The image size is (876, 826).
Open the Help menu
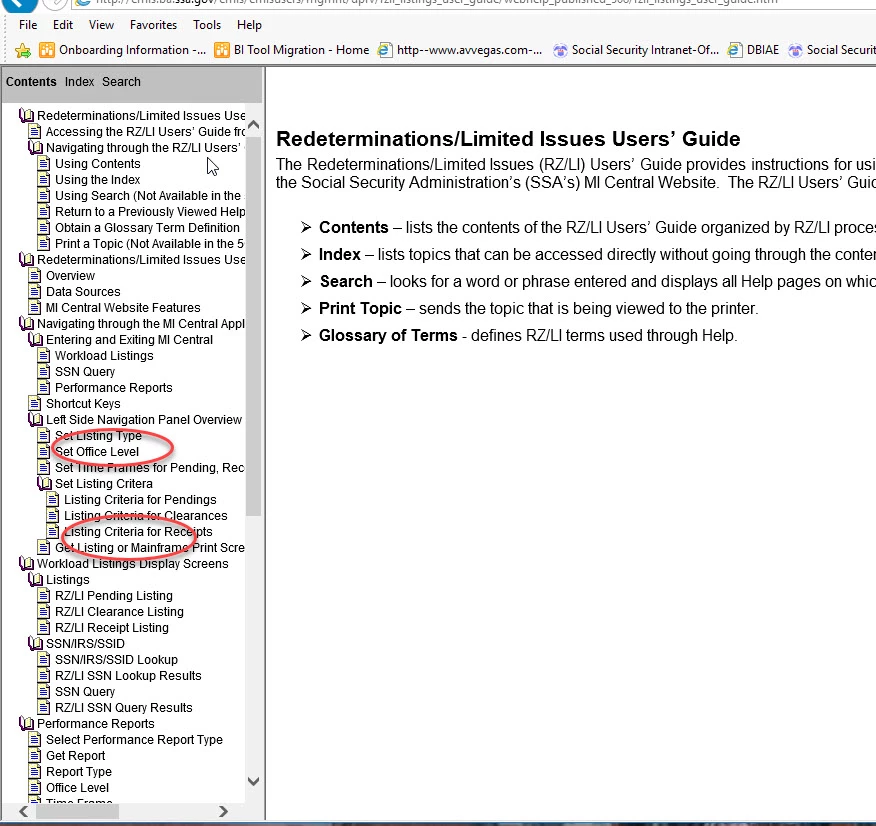pyautogui.click(x=249, y=25)
